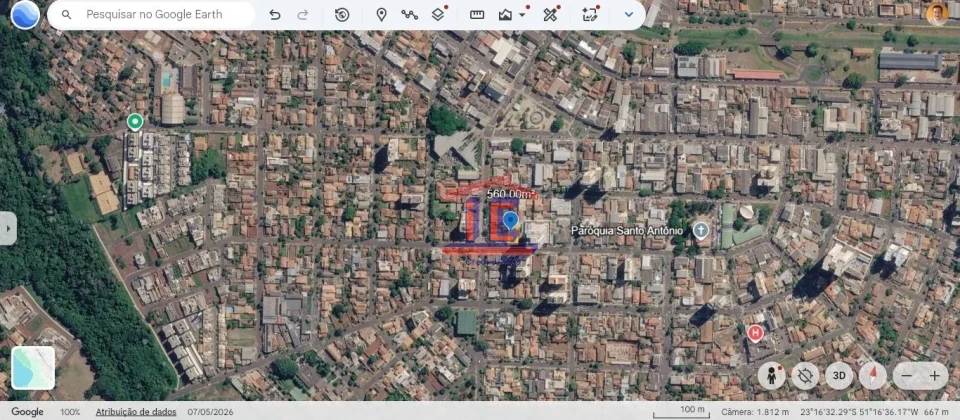
Task: Activate Street View pegman
Action: (x=771, y=376)
